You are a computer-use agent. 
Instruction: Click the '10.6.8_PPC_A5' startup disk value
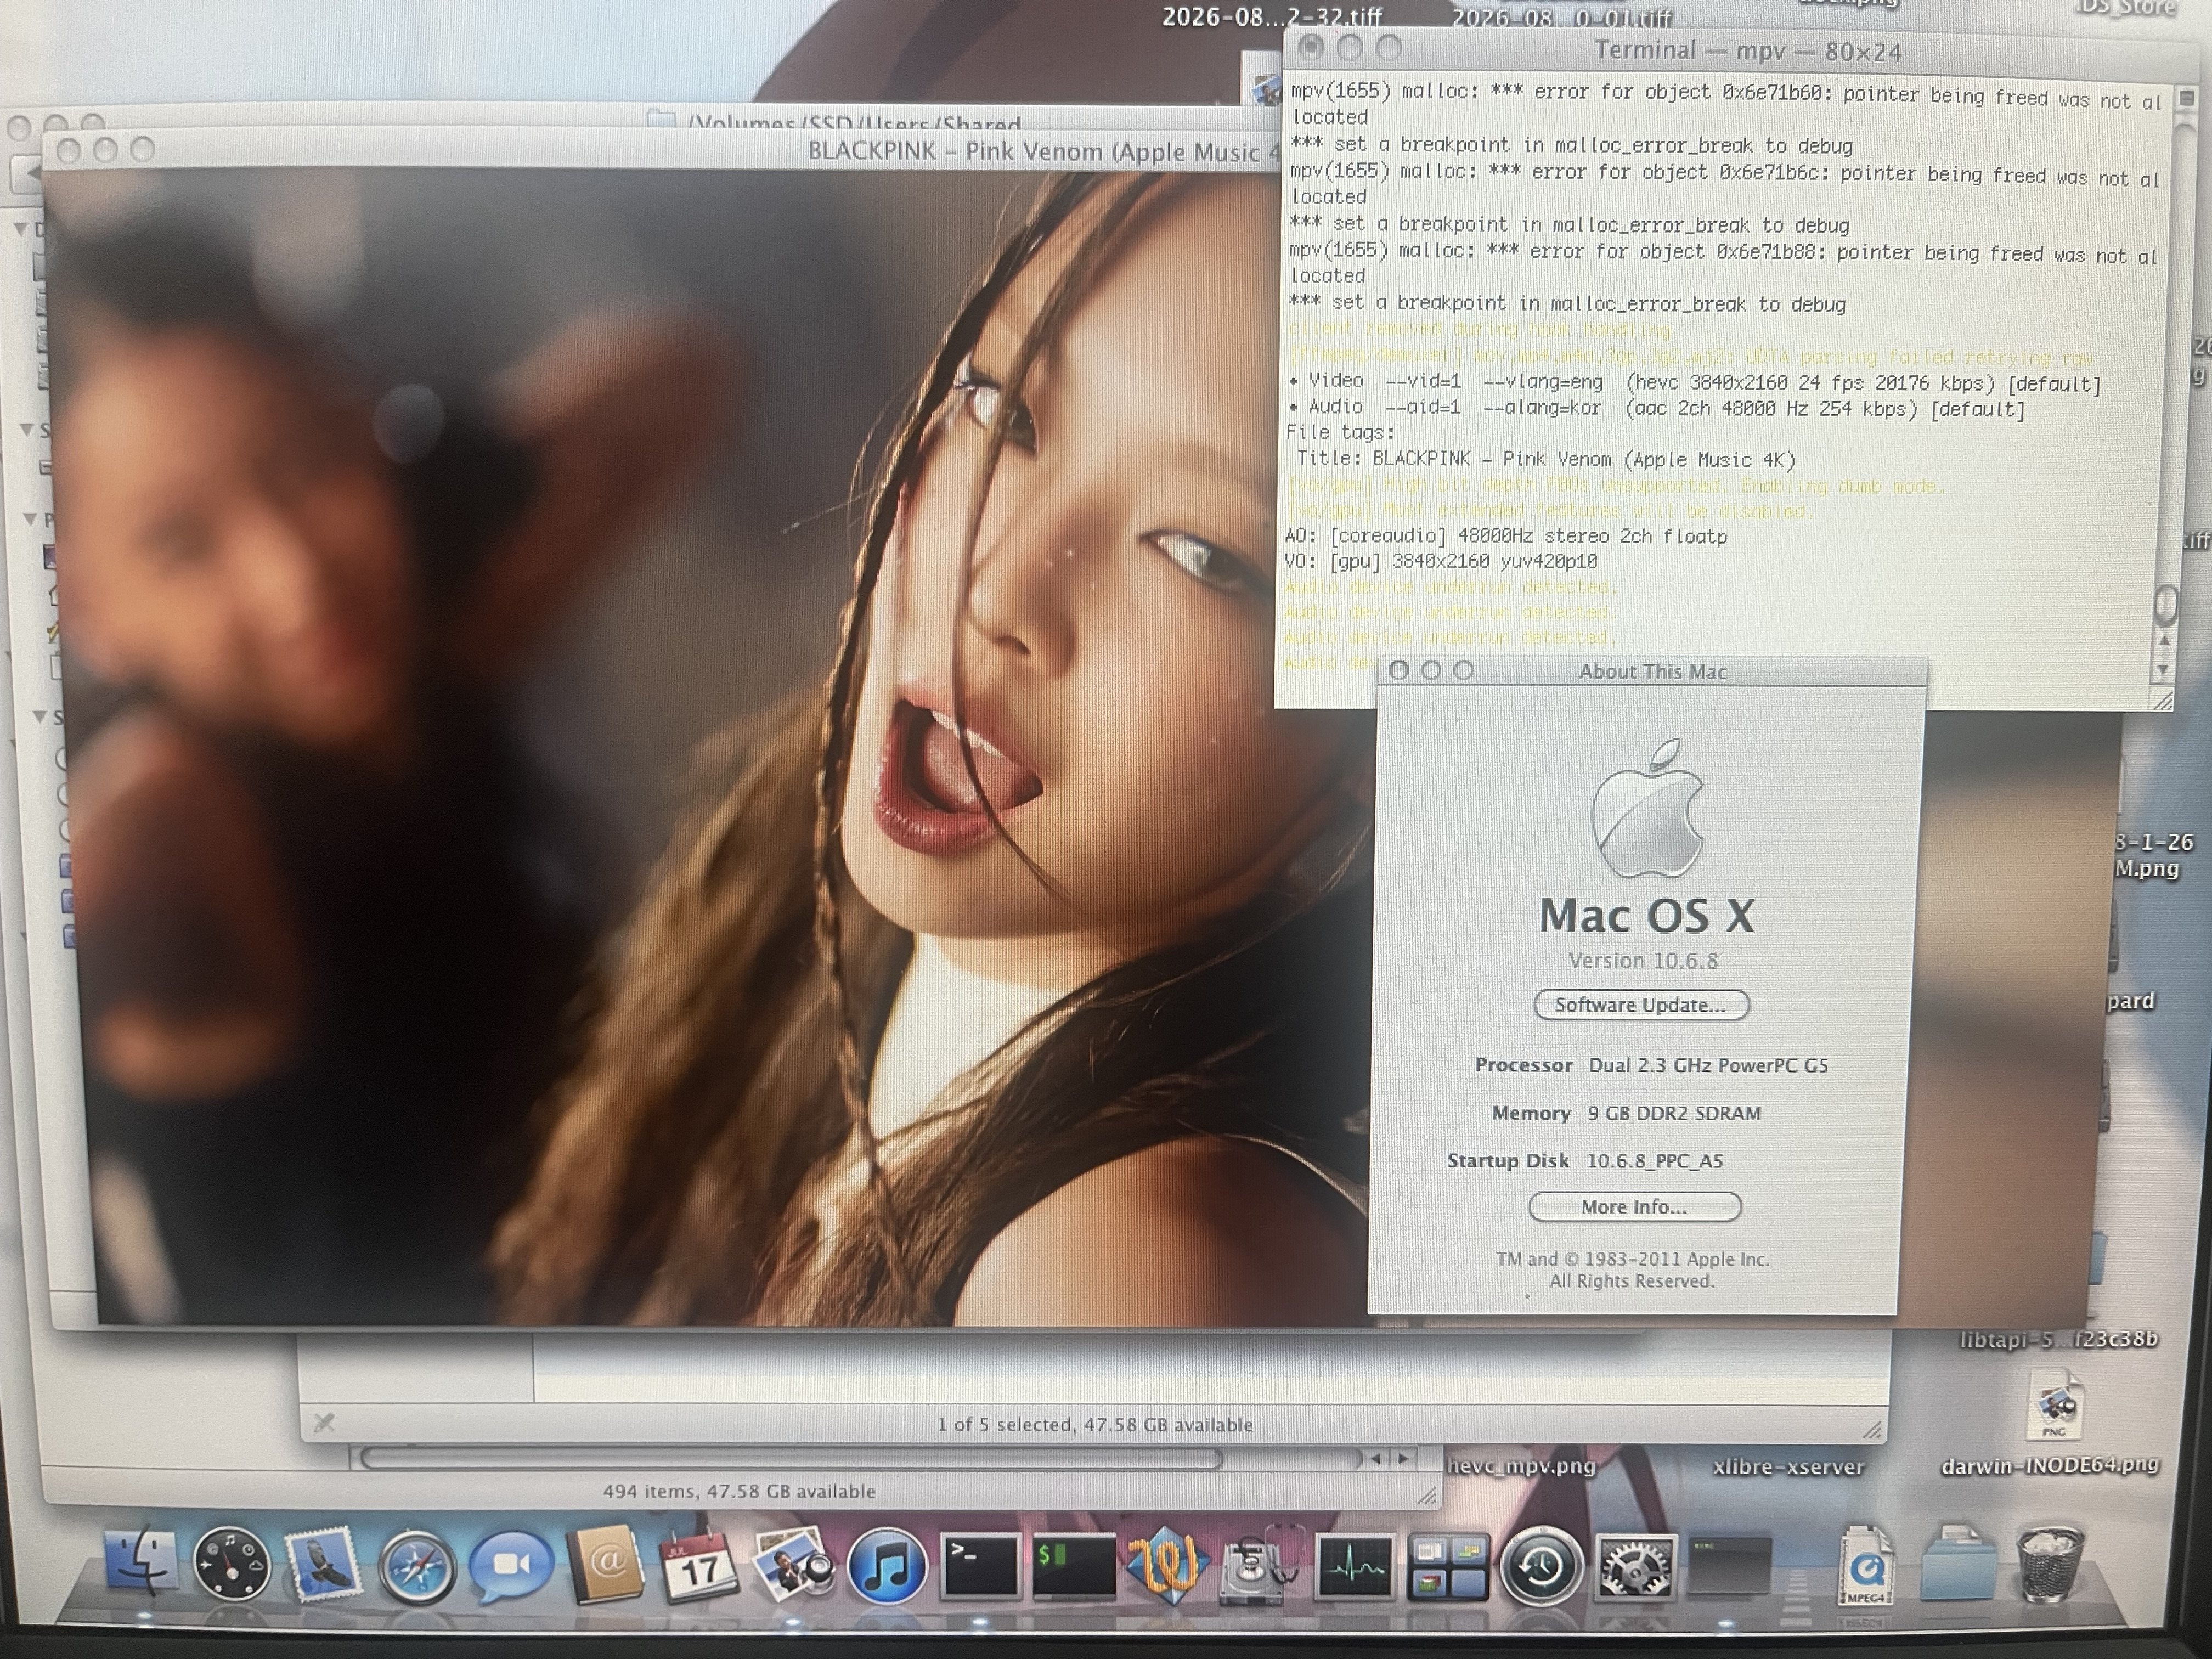[1655, 1161]
